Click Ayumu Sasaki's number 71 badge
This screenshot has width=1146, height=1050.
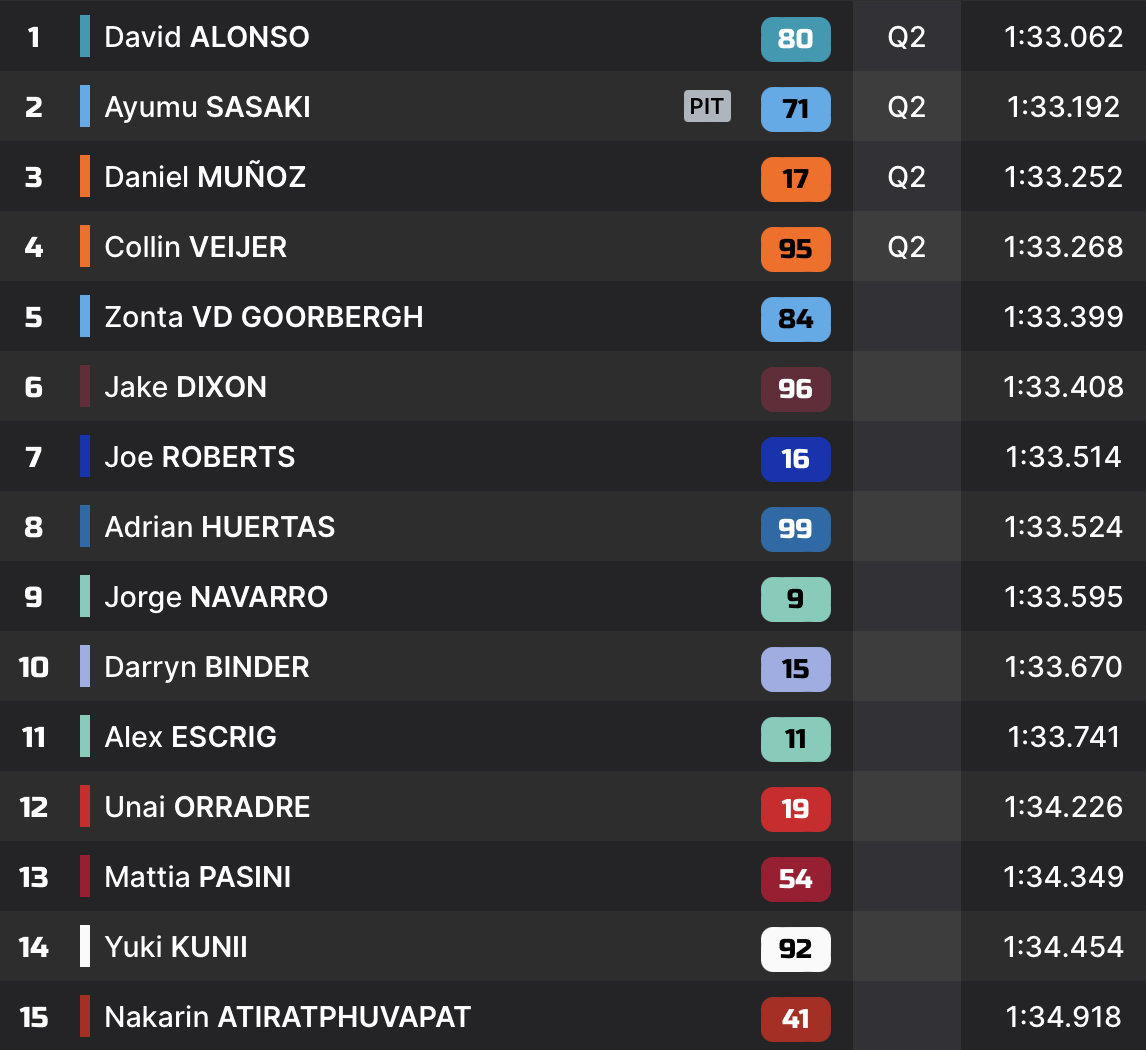click(x=795, y=109)
